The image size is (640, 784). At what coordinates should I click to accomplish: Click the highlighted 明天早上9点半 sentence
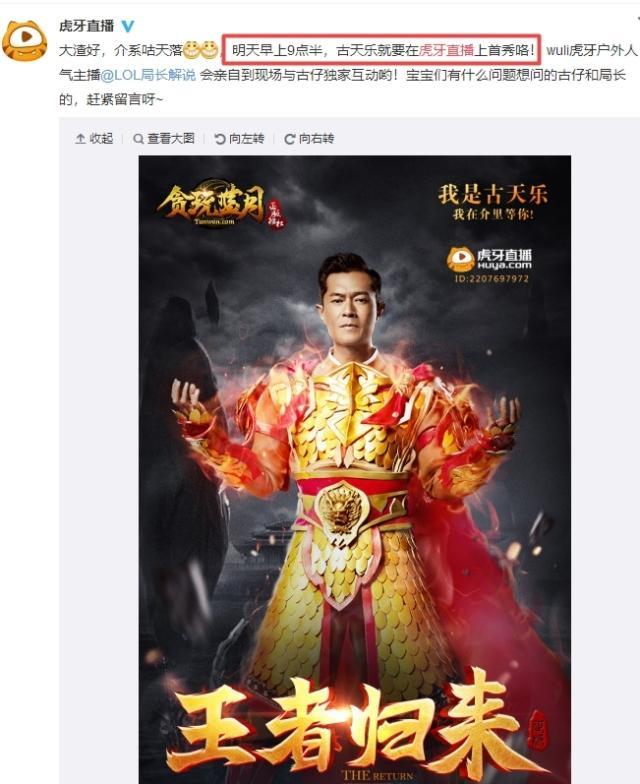pos(382,50)
